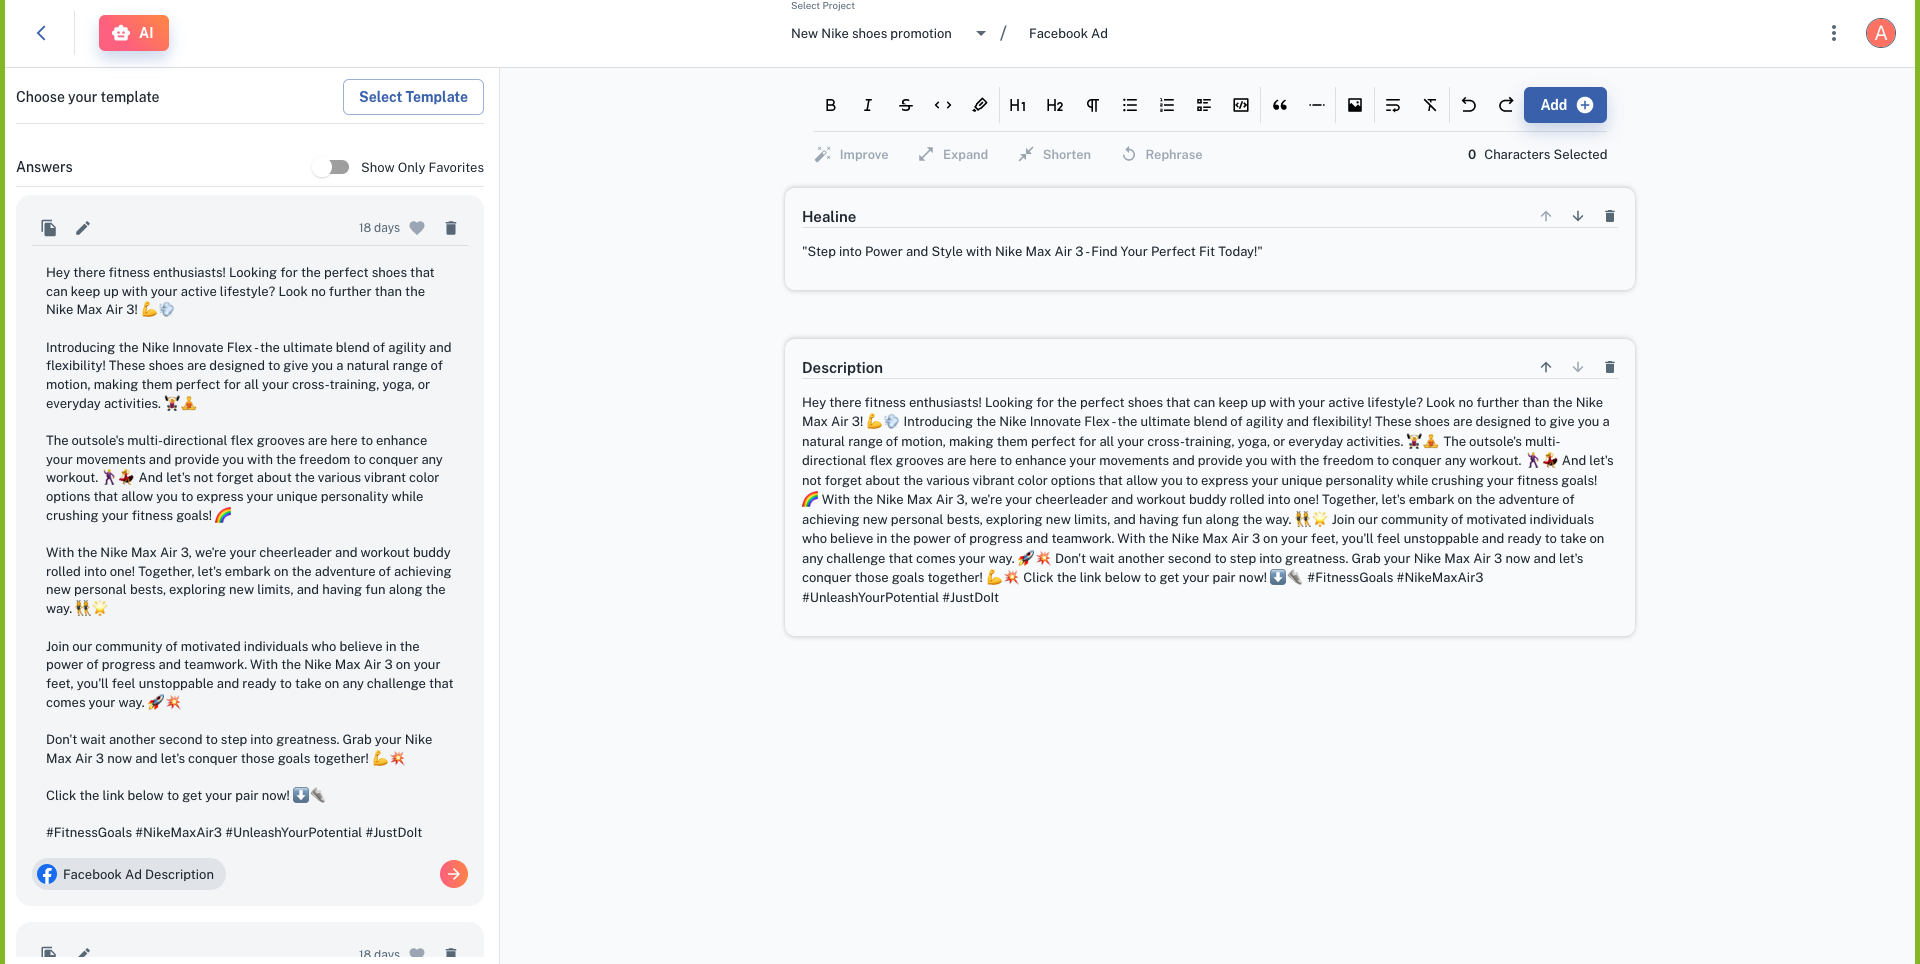
Task: Open the Facebook Ad breadcrumb
Action: 1068,33
